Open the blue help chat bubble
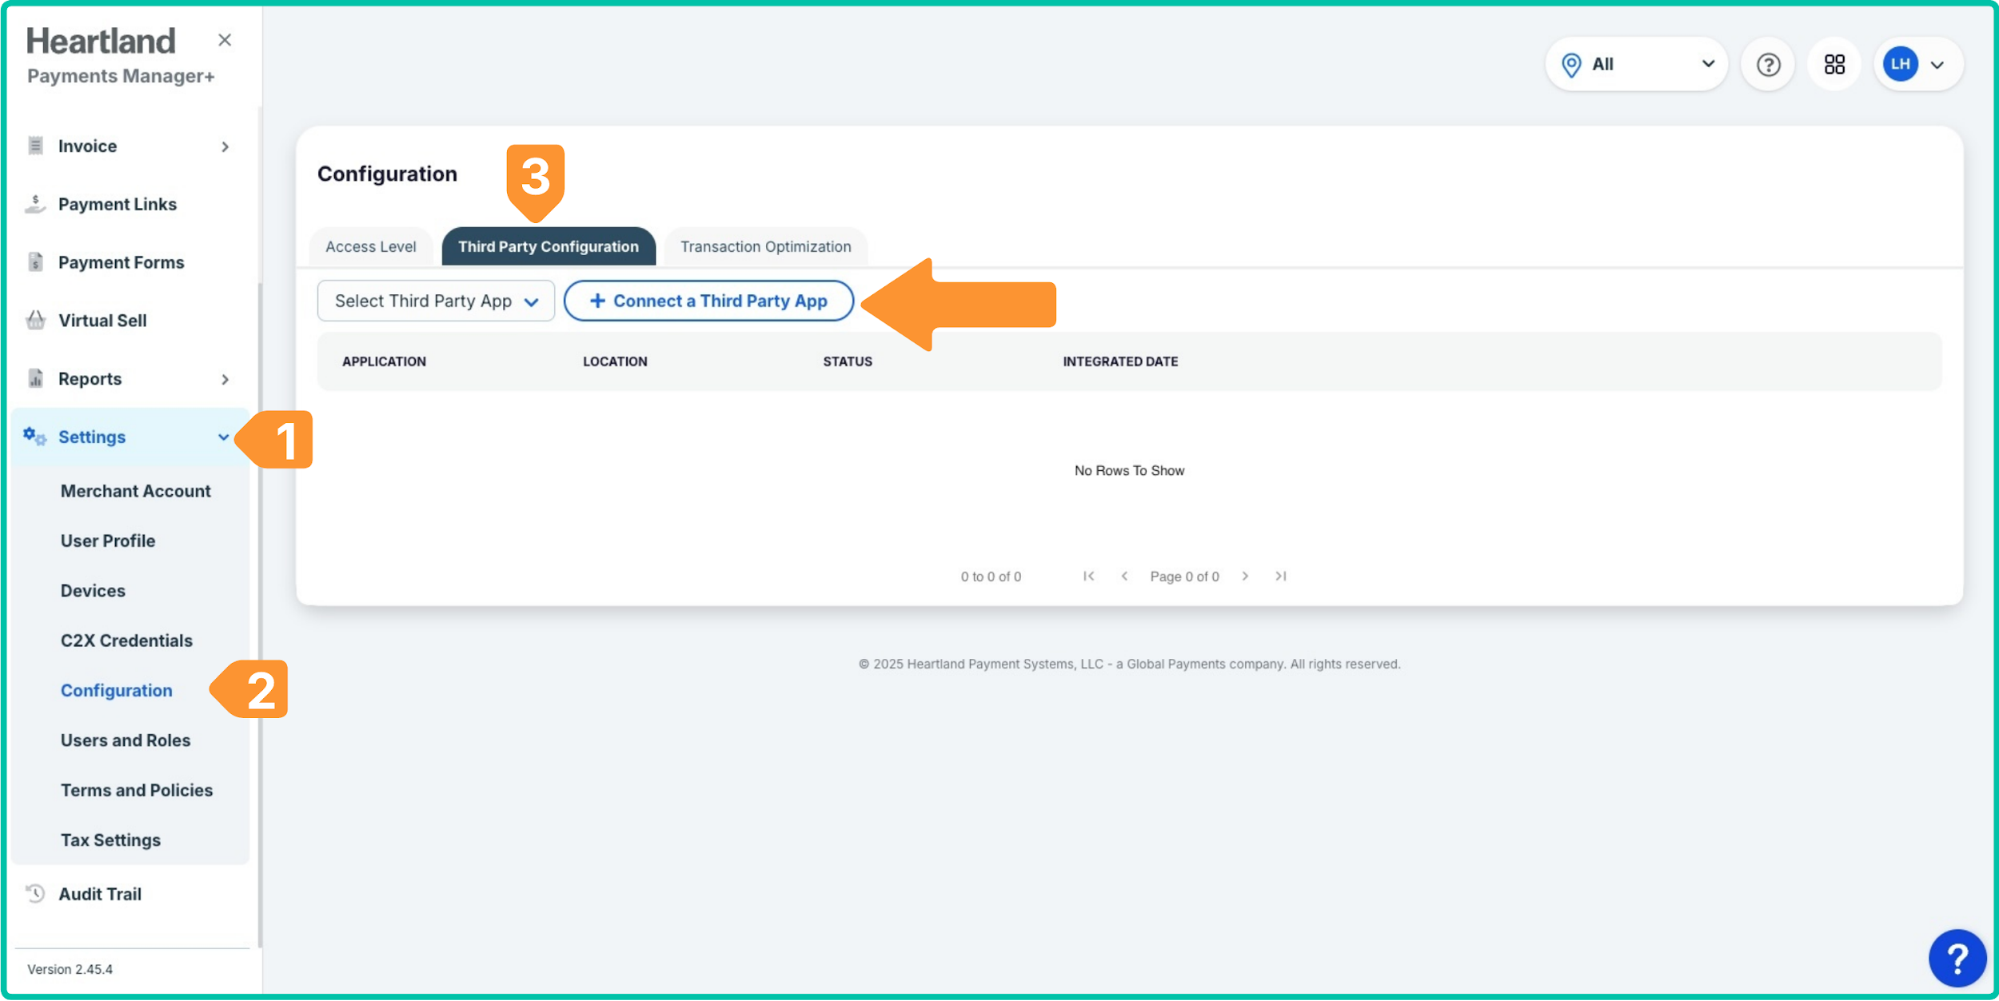Screen dimensions: 1999x1001 [x=1956, y=958]
